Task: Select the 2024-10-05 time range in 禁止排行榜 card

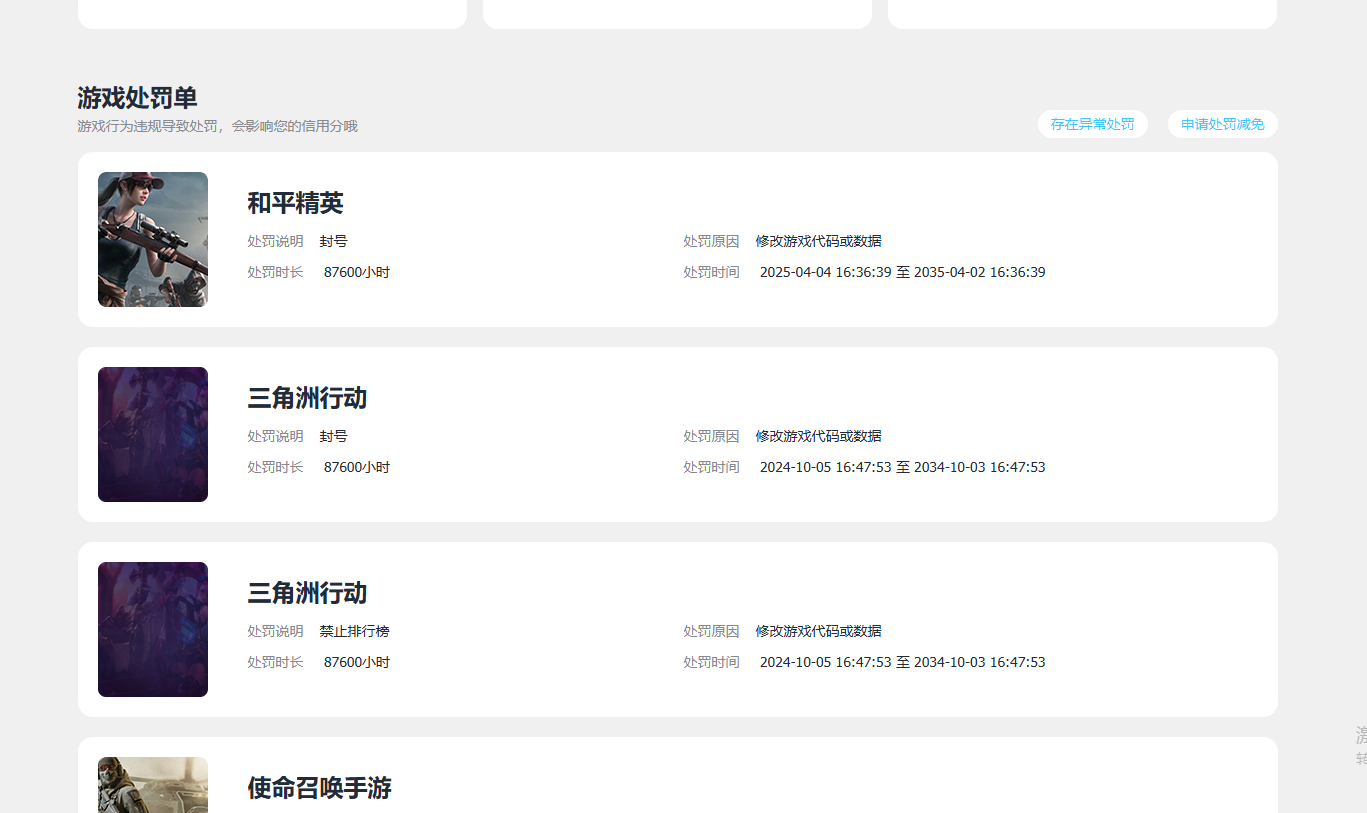Action: 903,662
